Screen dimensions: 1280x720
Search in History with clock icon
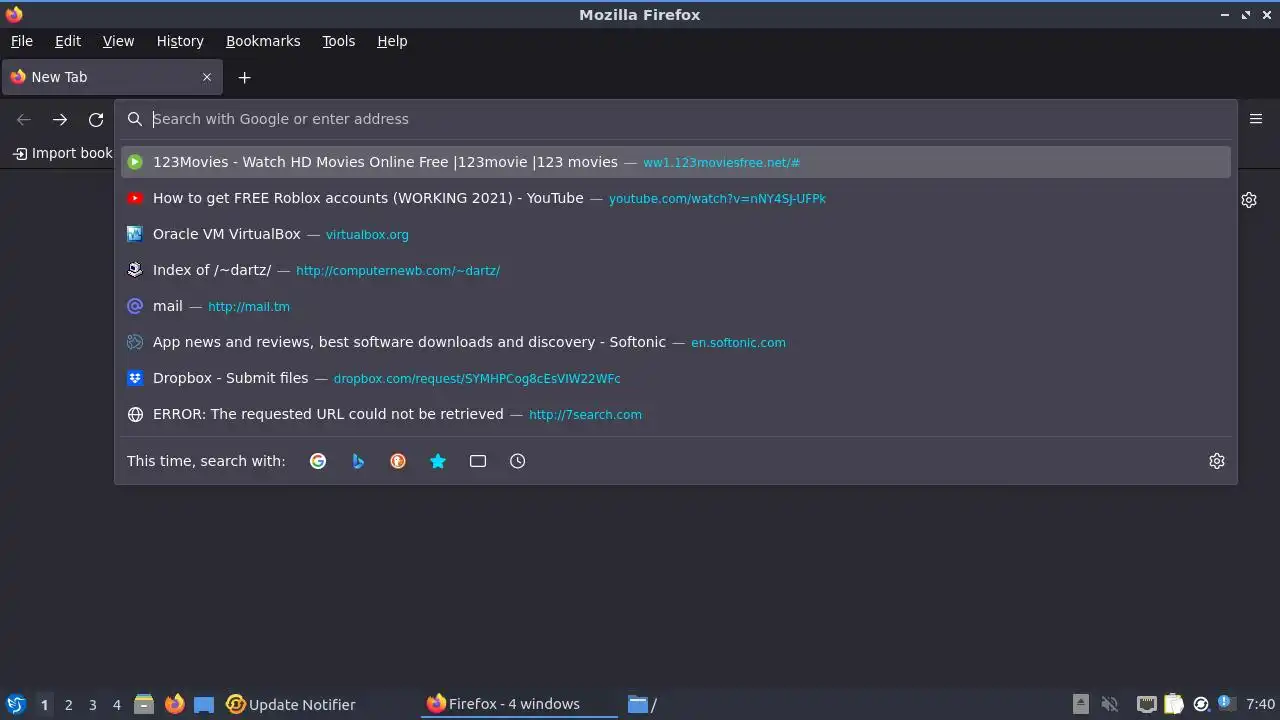(x=518, y=461)
